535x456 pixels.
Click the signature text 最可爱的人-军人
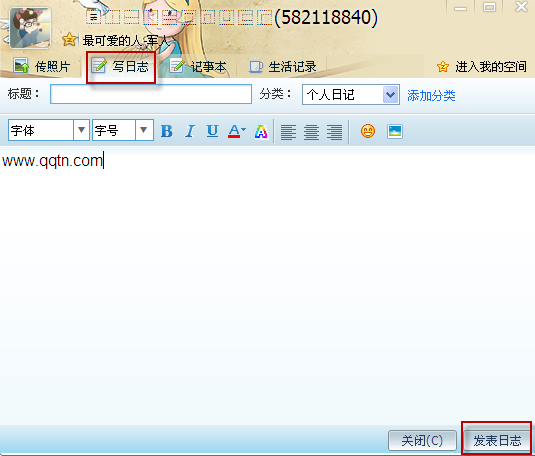tap(126, 41)
